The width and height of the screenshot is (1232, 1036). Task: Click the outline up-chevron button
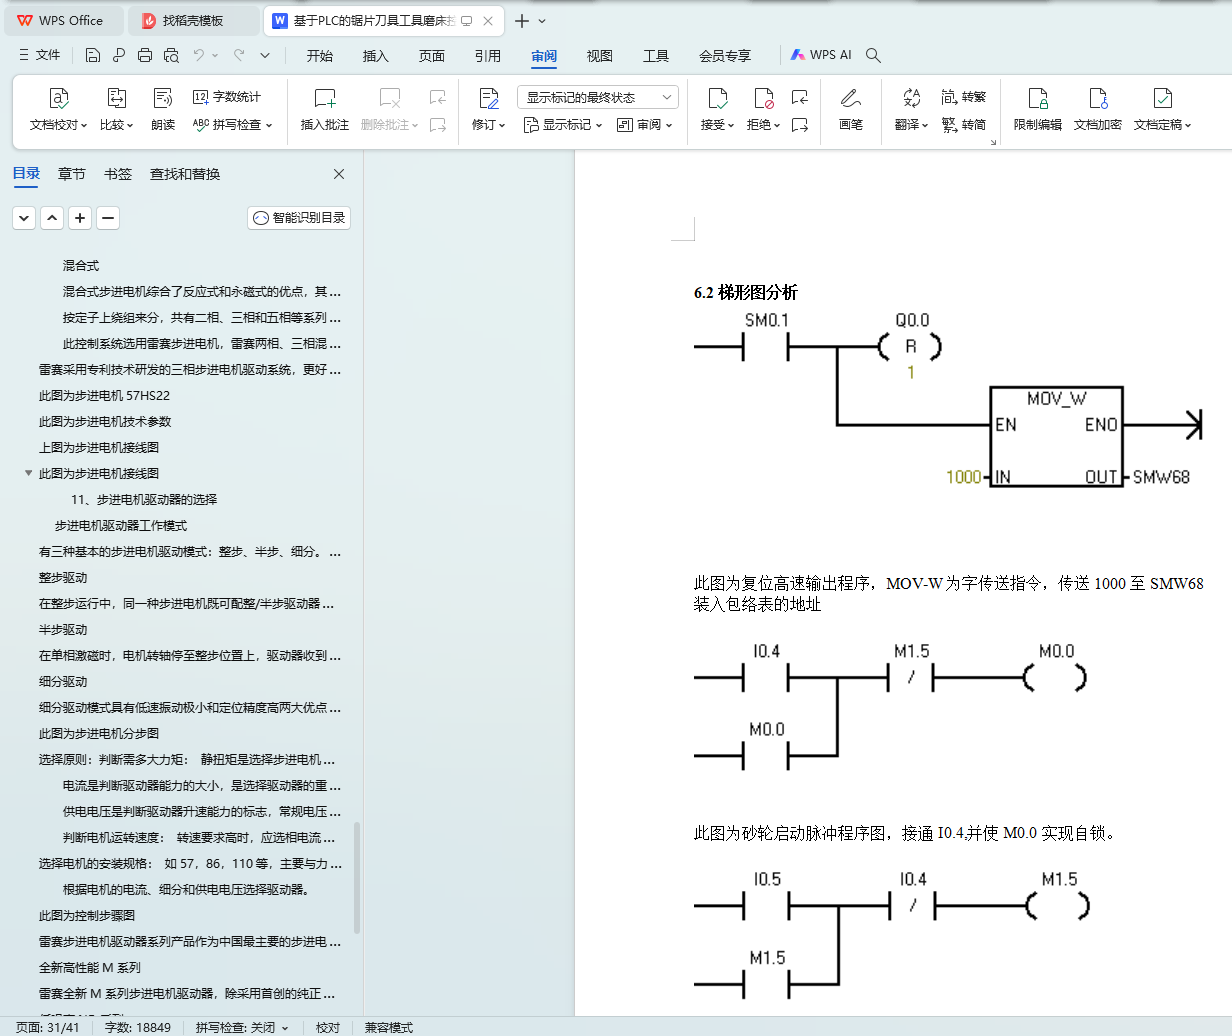[52, 218]
